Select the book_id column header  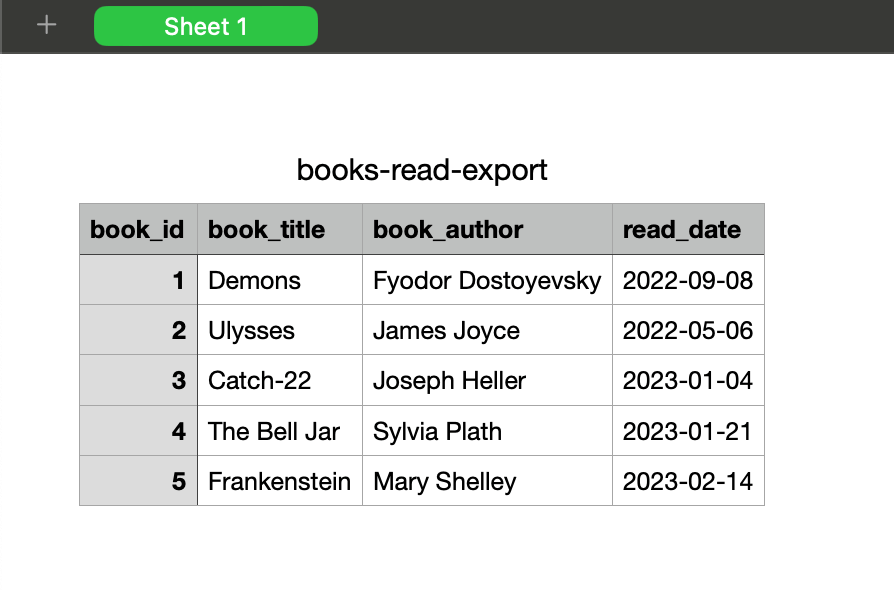pyautogui.click(x=137, y=229)
